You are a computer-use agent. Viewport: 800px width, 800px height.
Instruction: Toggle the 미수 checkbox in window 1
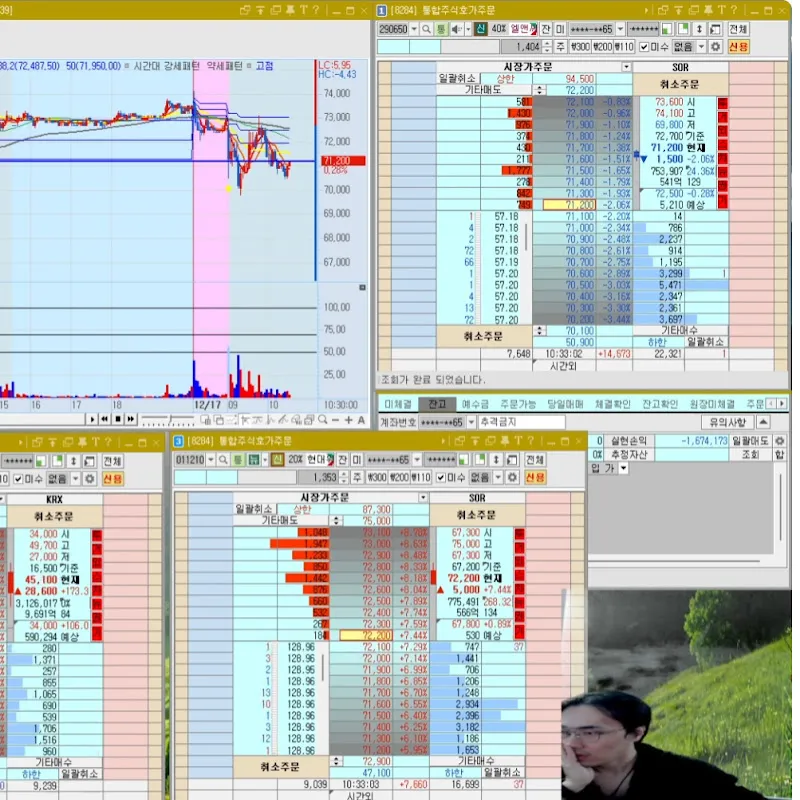pyautogui.click(x=644, y=47)
